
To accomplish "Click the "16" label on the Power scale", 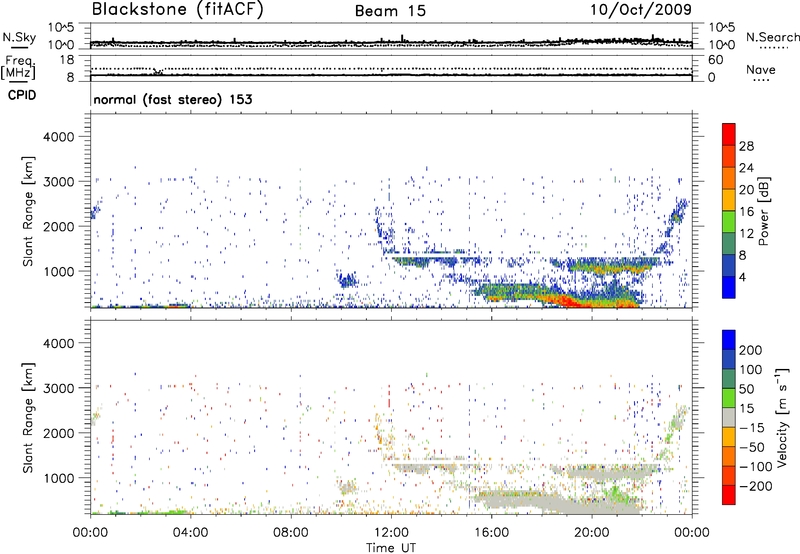I will click(x=746, y=212).
